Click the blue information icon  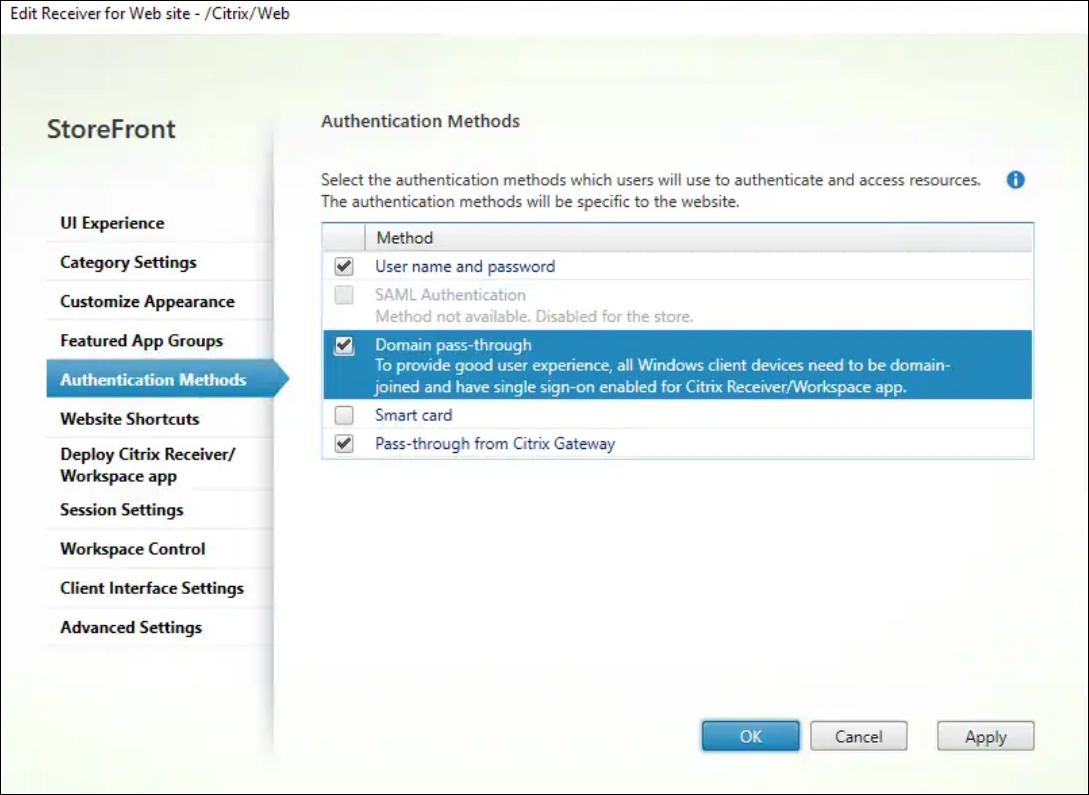point(1015,180)
